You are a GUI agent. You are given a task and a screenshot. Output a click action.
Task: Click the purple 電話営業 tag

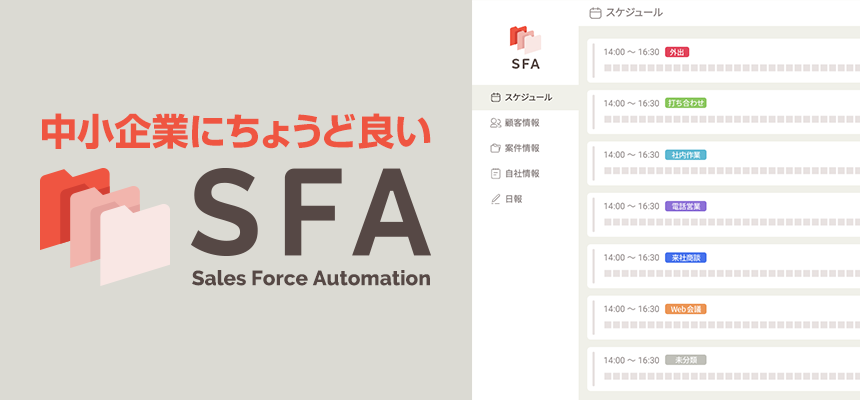click(686, 206)
